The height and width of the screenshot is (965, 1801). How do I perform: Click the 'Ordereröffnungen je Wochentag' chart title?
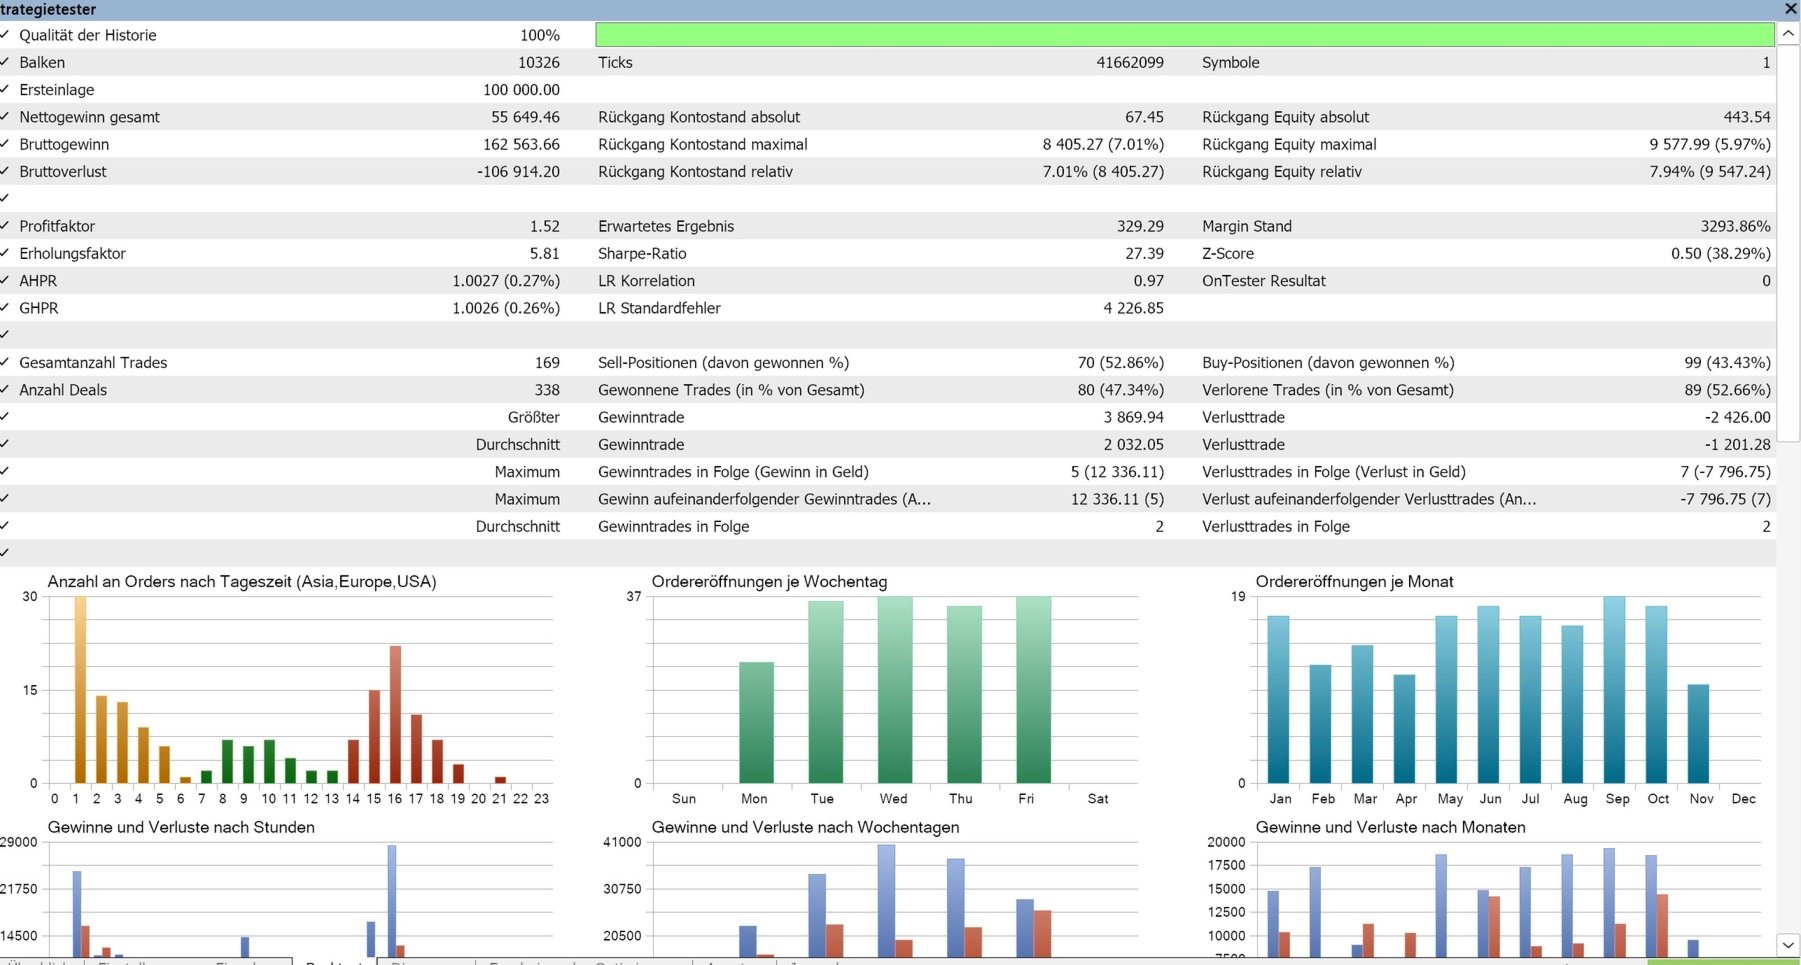click(x=769, y=582)
